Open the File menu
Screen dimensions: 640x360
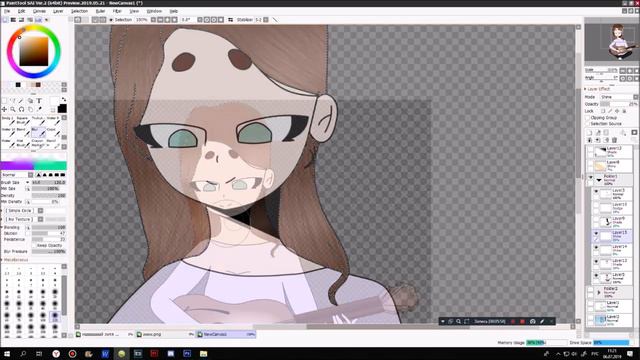7,11
